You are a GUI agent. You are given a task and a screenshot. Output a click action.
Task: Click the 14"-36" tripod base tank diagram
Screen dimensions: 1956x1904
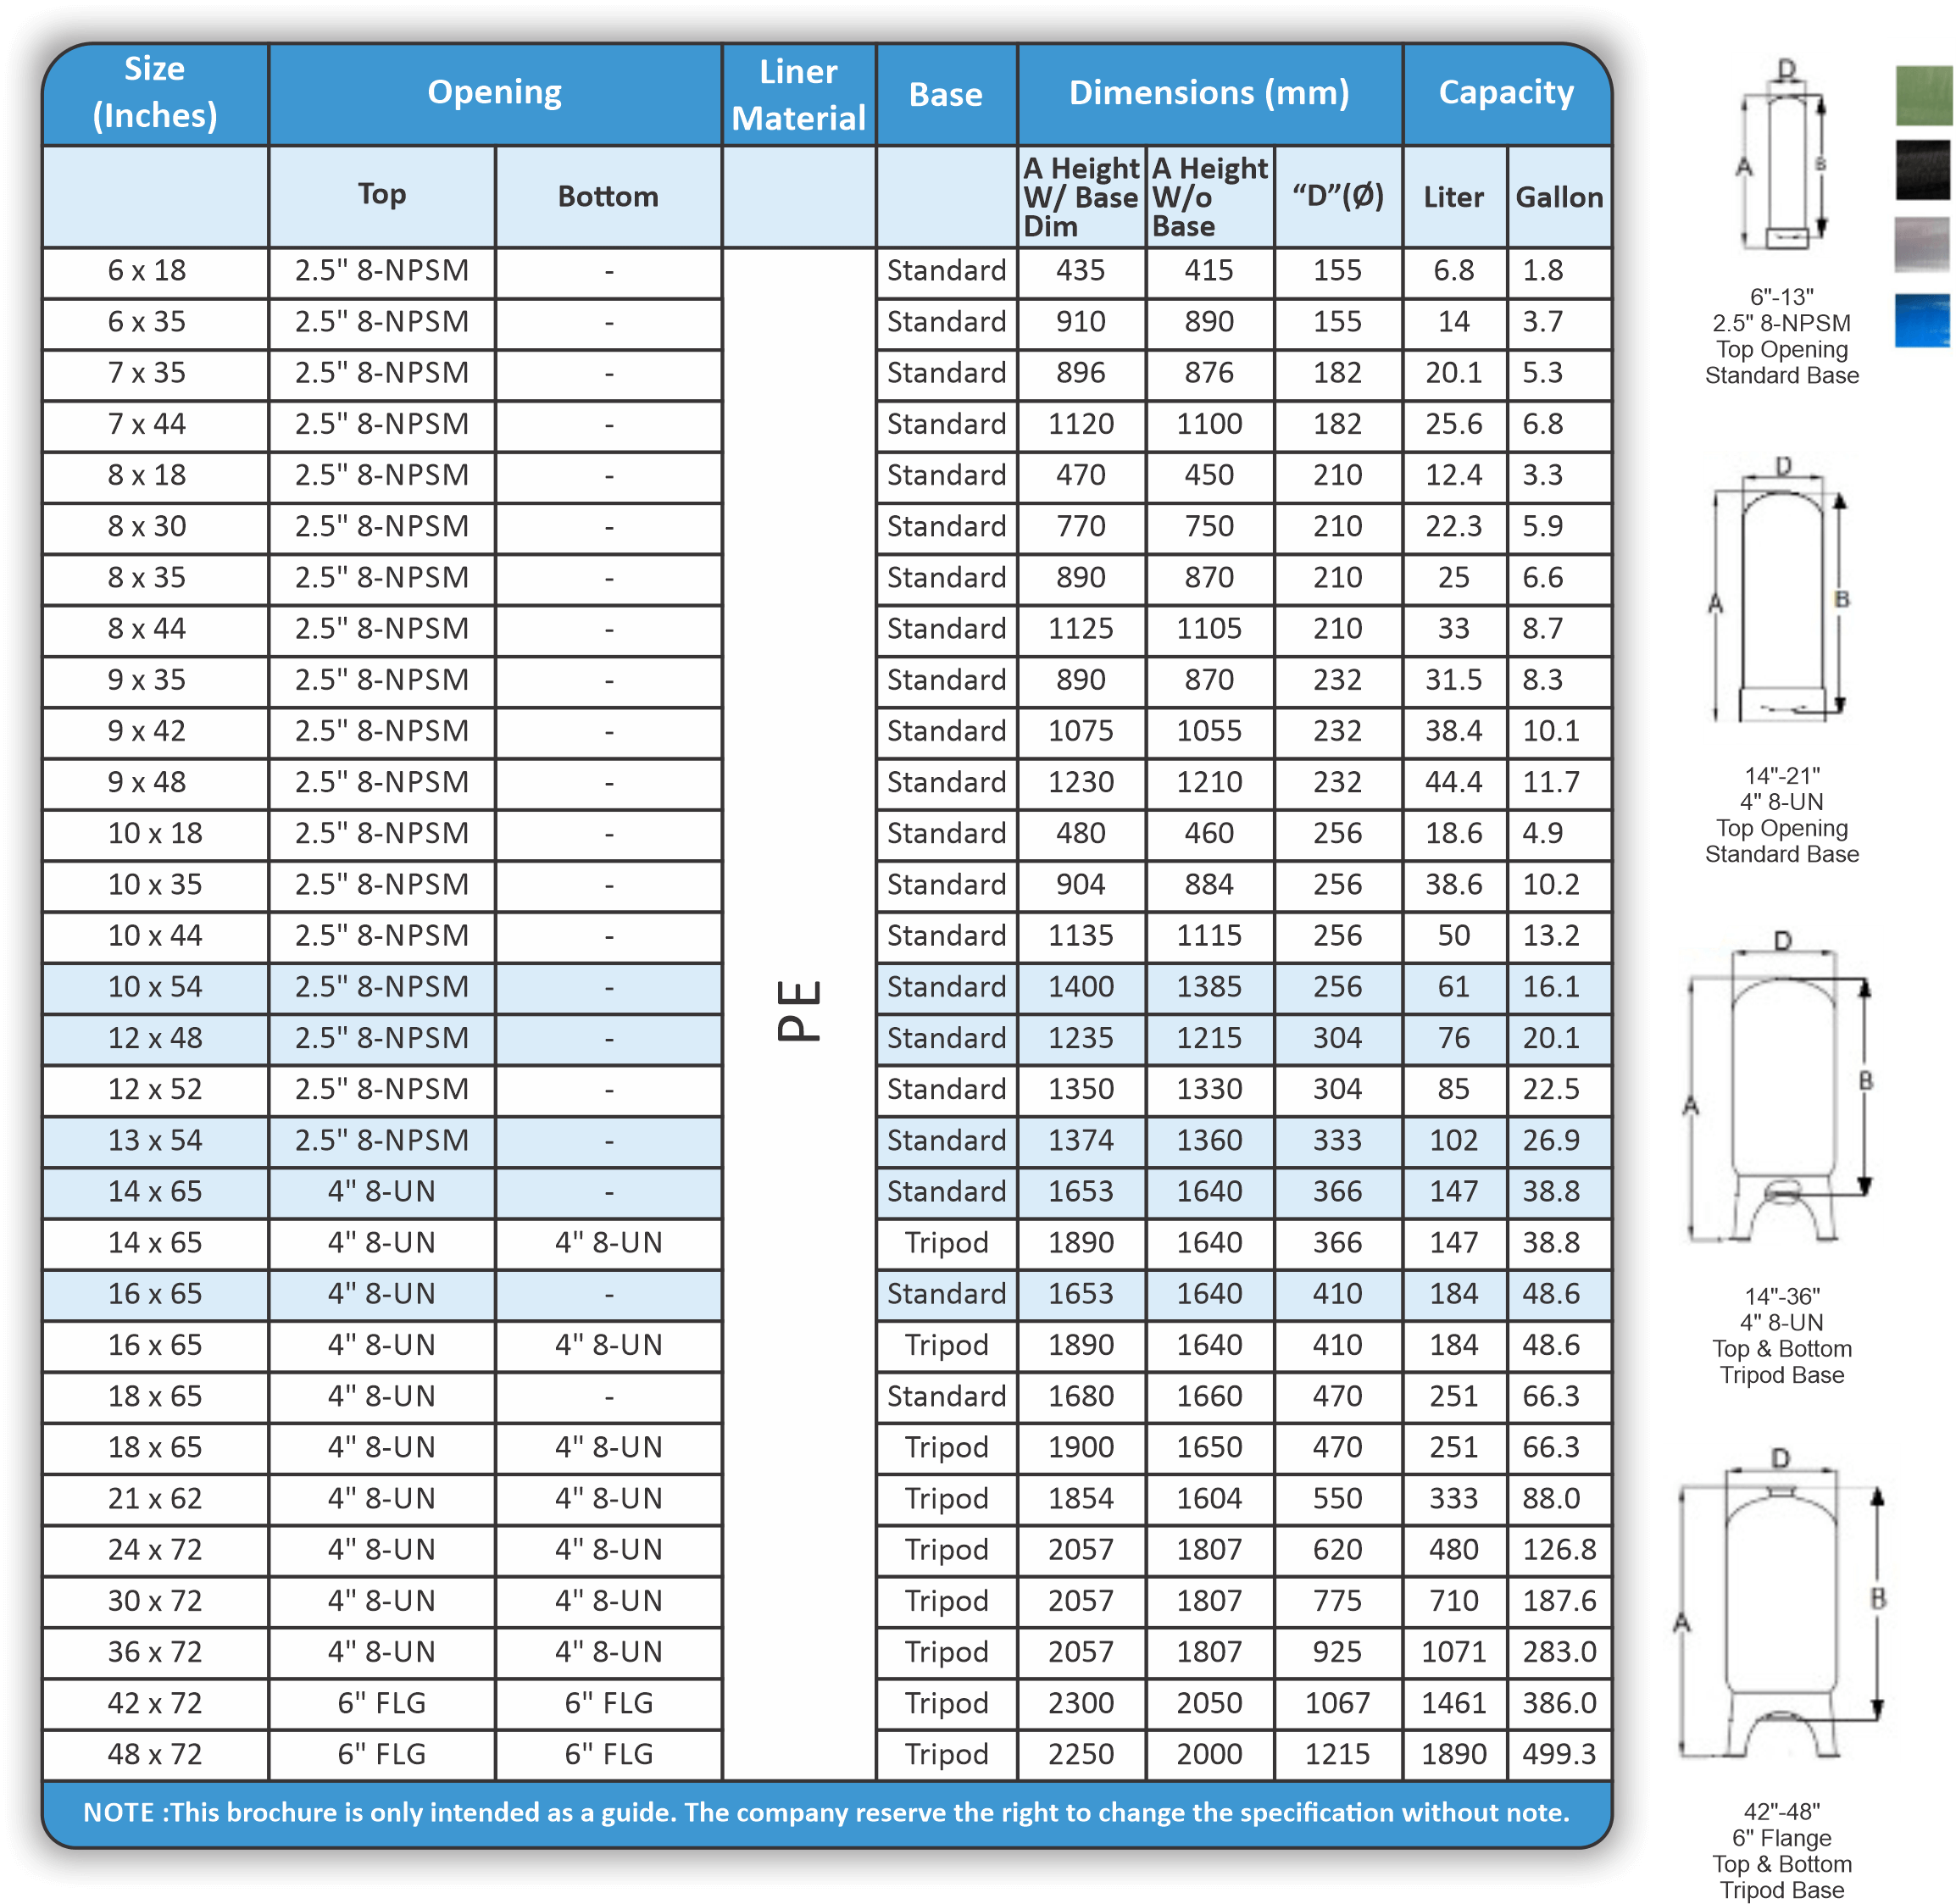pos(1780,1087)
